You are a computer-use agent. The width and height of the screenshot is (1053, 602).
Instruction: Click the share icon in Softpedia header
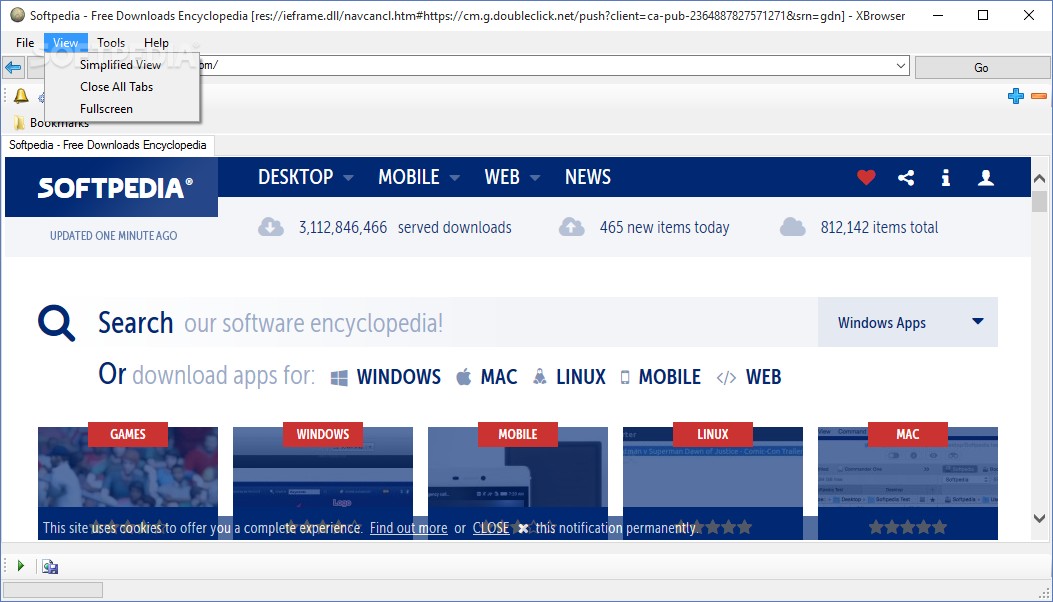point(906,177)
